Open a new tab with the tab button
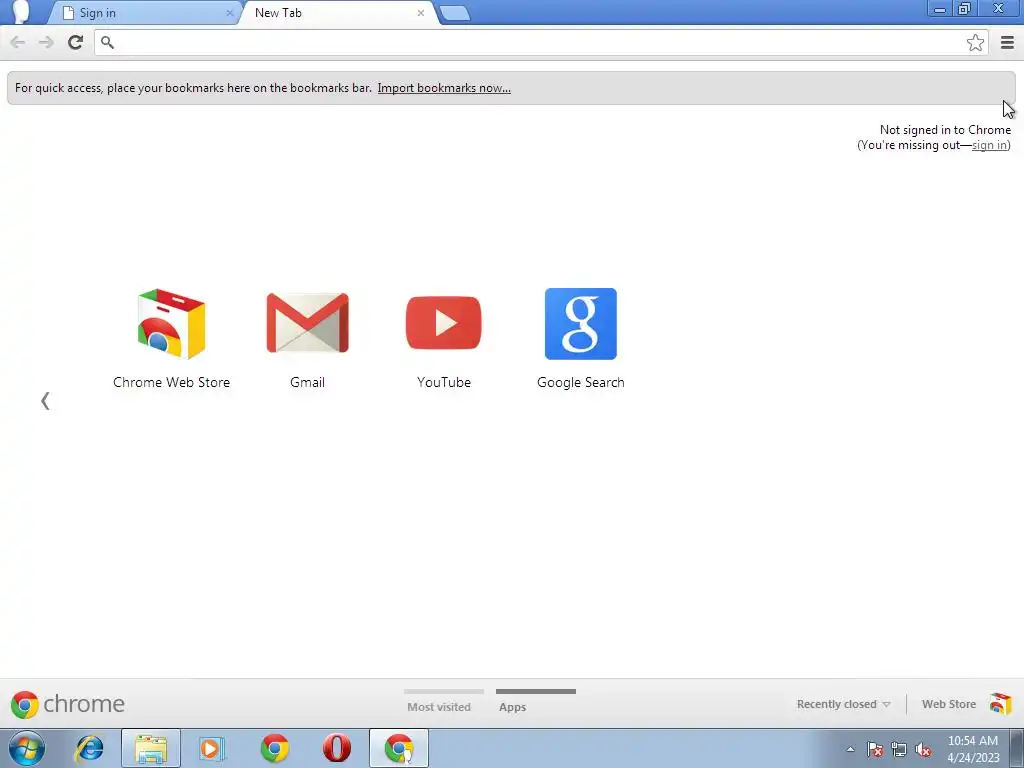Screen dimensions: 1024x768 (x=455, y=13)
